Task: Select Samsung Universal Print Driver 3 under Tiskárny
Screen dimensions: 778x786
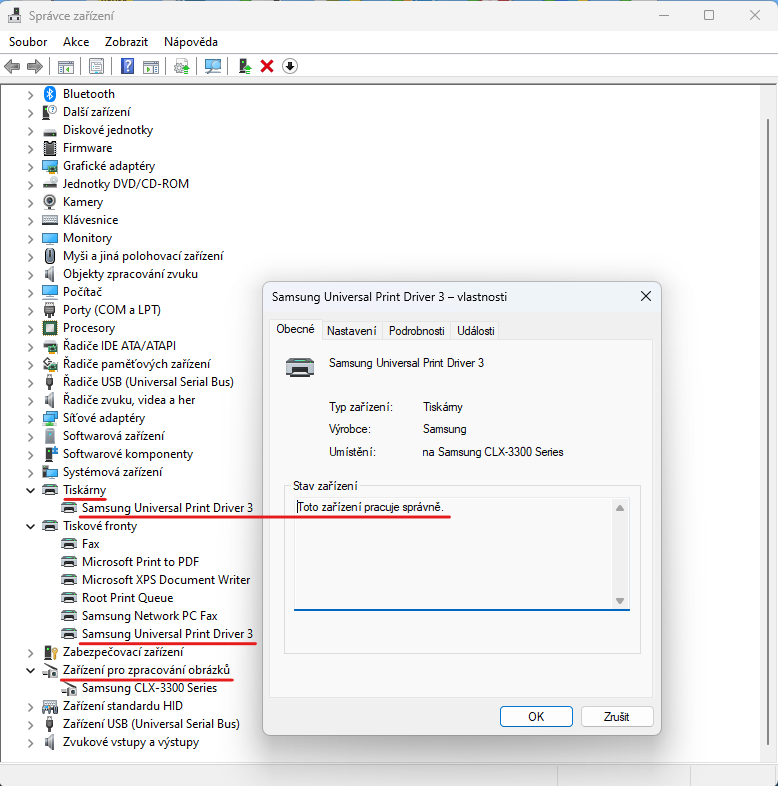Action: [167, 508]
